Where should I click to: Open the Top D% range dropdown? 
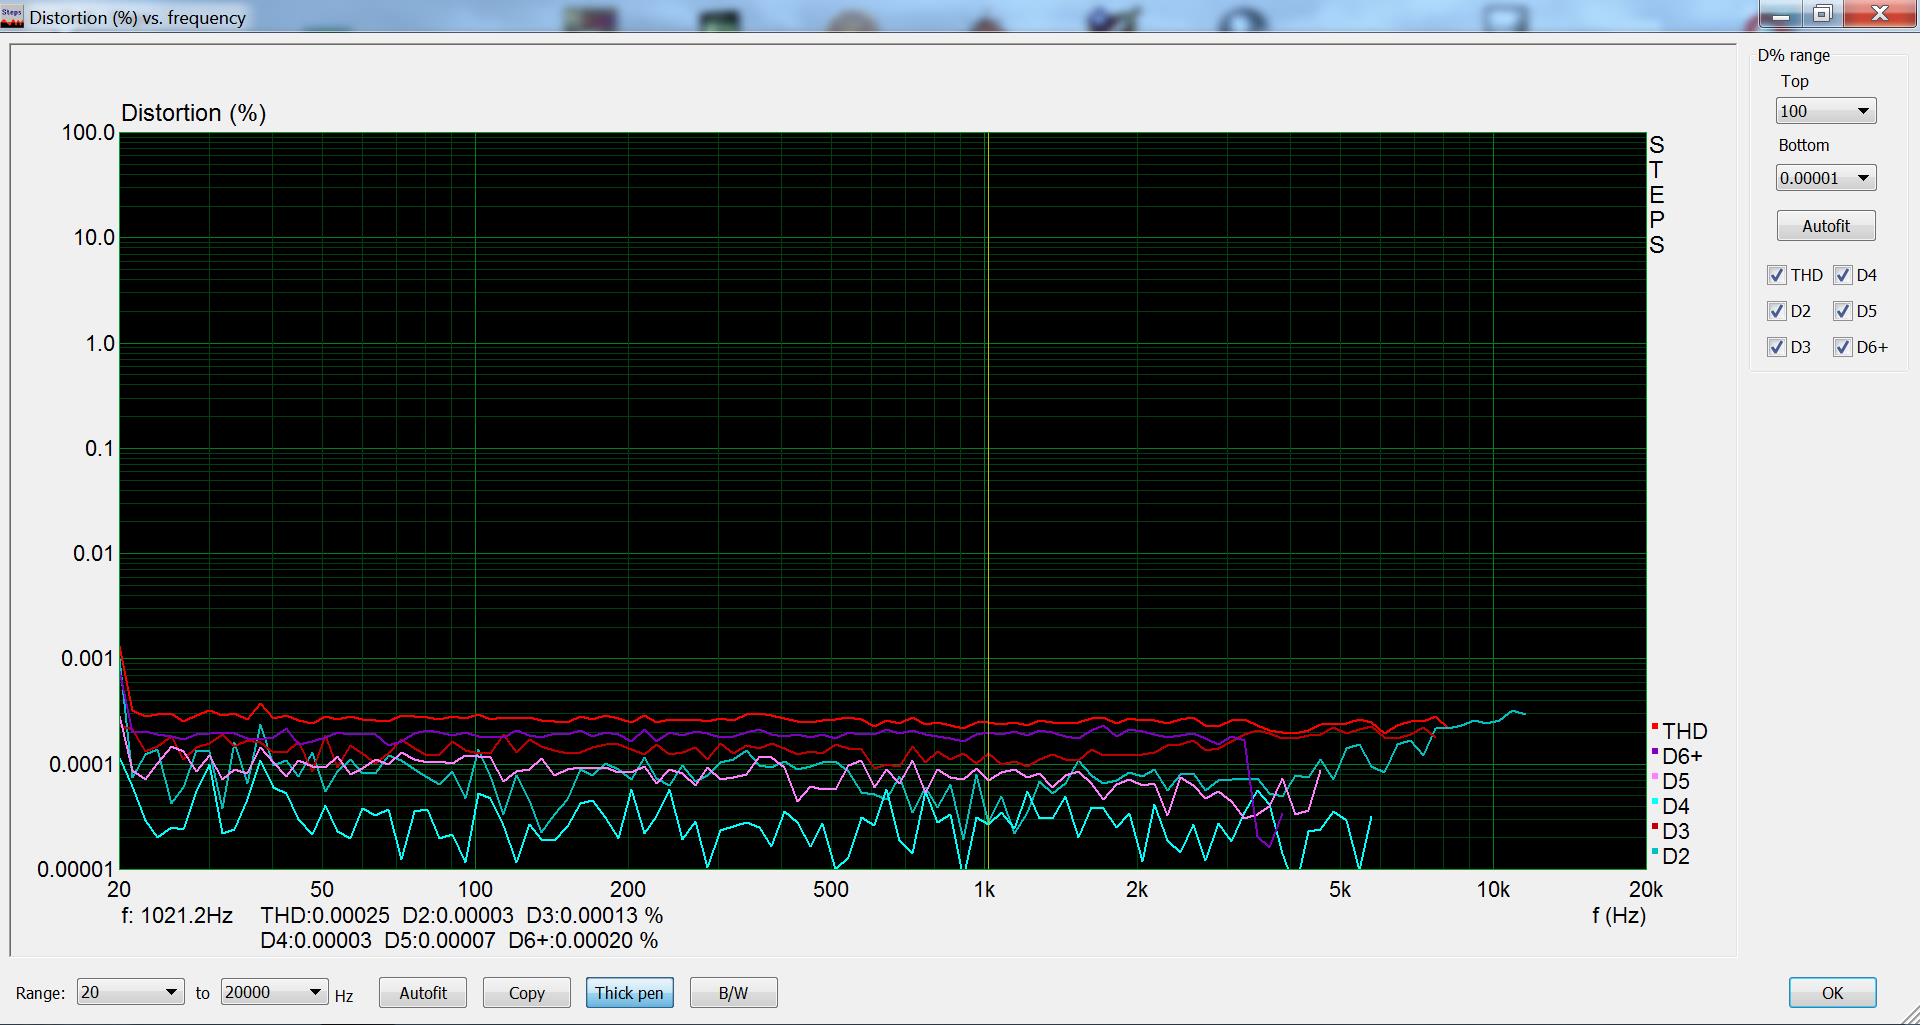click(1825, 111)
